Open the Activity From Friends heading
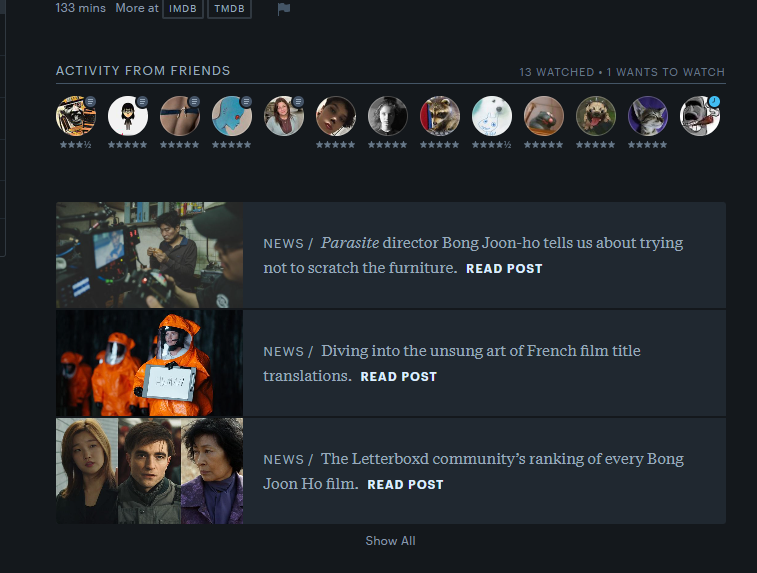Screen dimensions: 757x573 pos(143,70)
